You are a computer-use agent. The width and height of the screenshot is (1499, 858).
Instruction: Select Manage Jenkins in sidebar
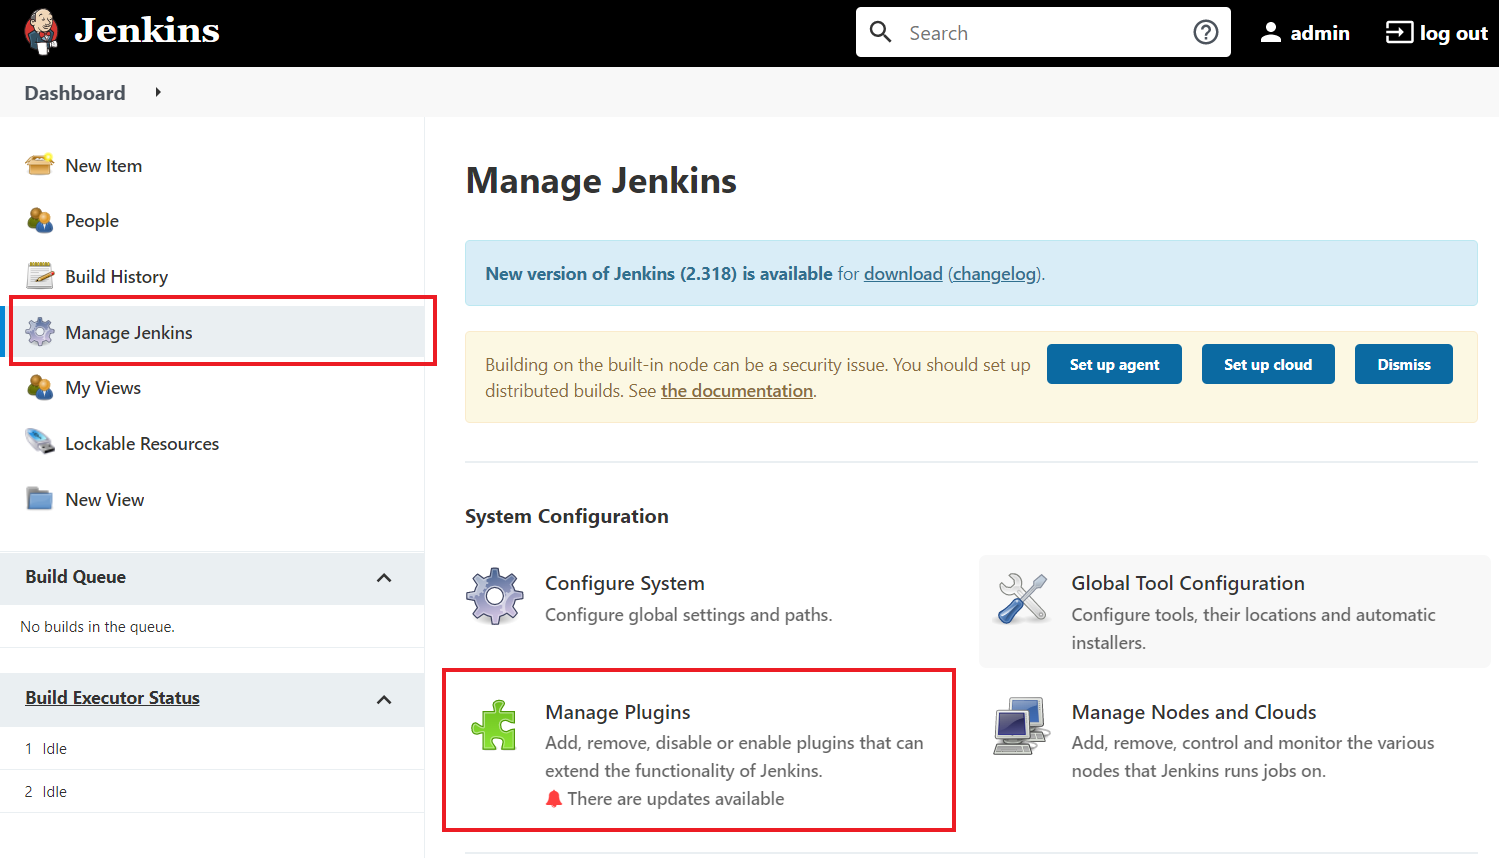pyautogui.click(x=129, y=333)
